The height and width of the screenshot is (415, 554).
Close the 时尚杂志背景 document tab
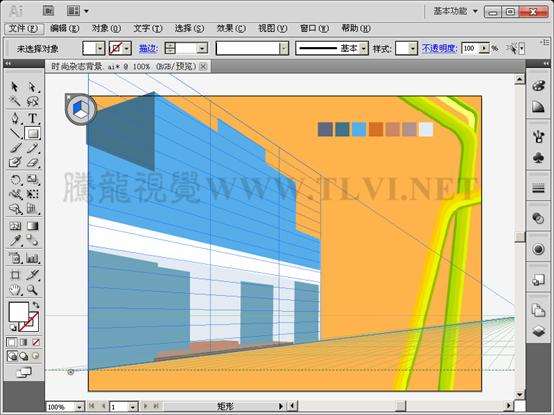pos(203,66)
